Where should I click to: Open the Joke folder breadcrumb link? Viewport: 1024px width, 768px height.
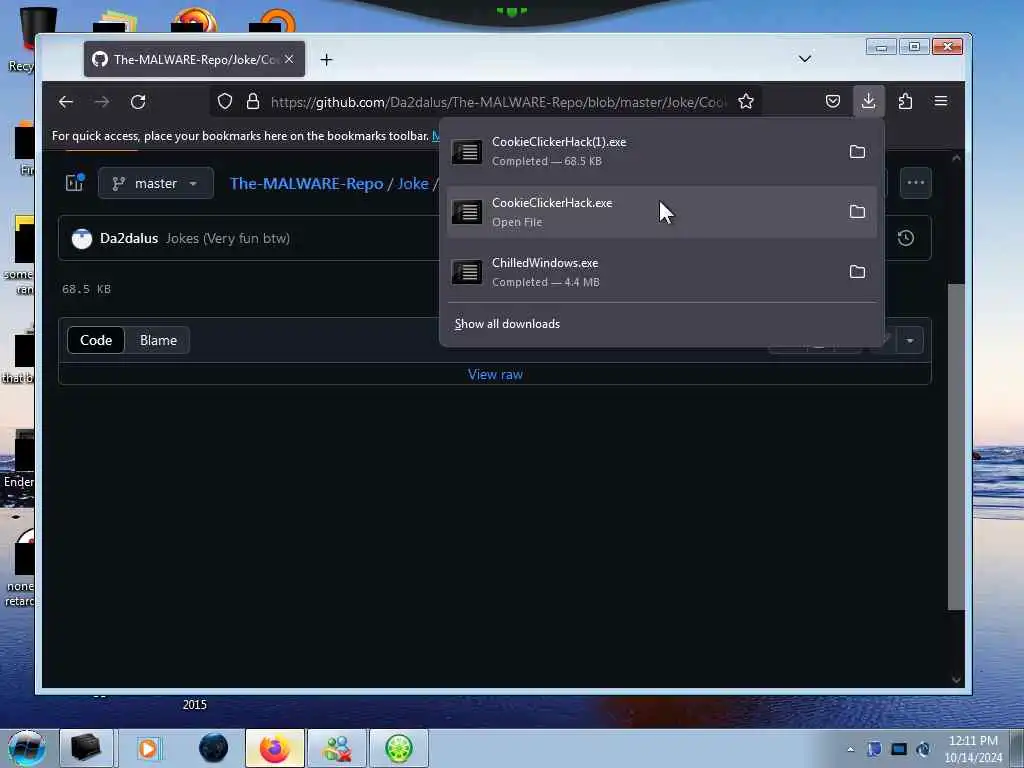(413, 184)
